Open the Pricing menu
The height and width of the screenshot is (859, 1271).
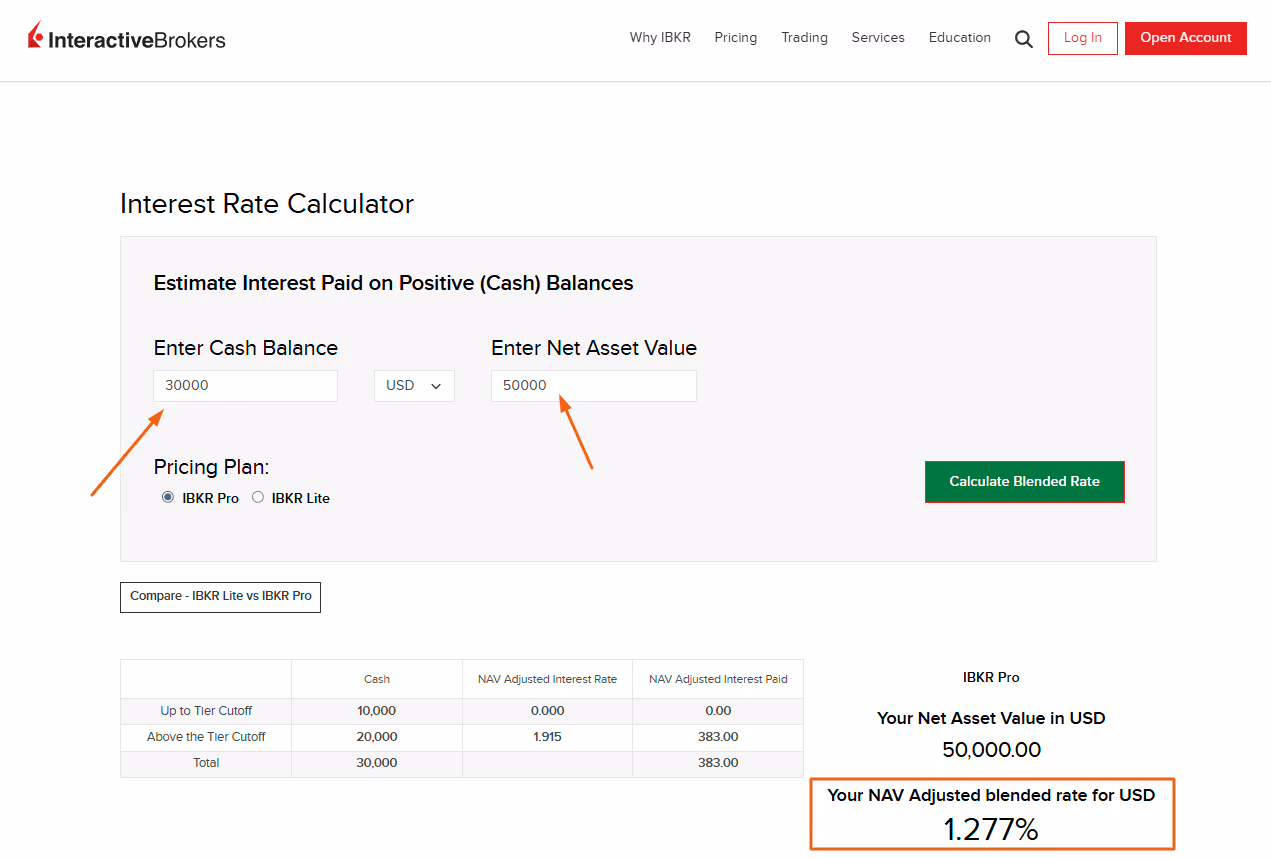(736, 38)
